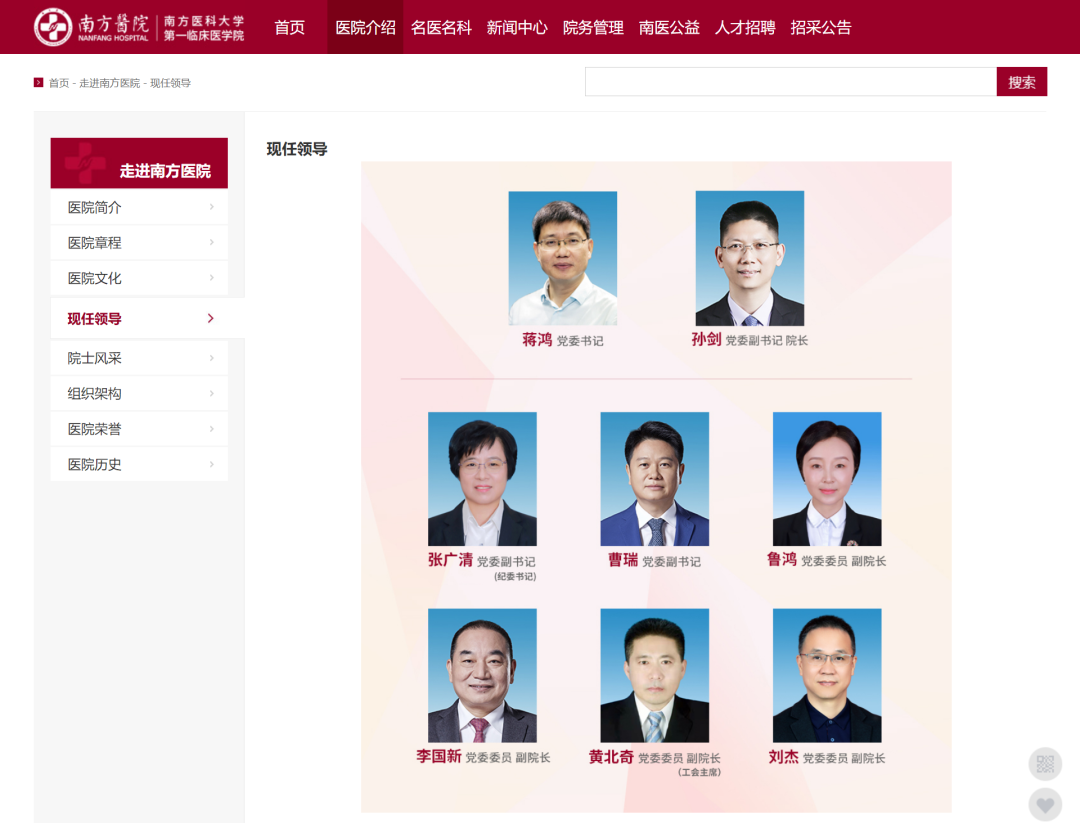
Task: Go to 新闻中心 in the top navigation
Action: (x=517, y=28)
